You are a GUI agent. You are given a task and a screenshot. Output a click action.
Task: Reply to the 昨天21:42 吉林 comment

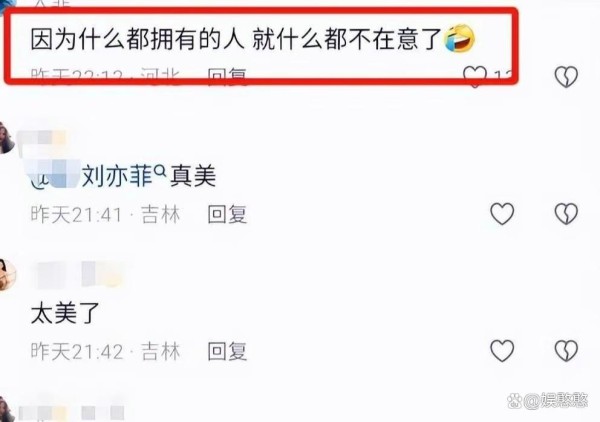tap(227, 351)
